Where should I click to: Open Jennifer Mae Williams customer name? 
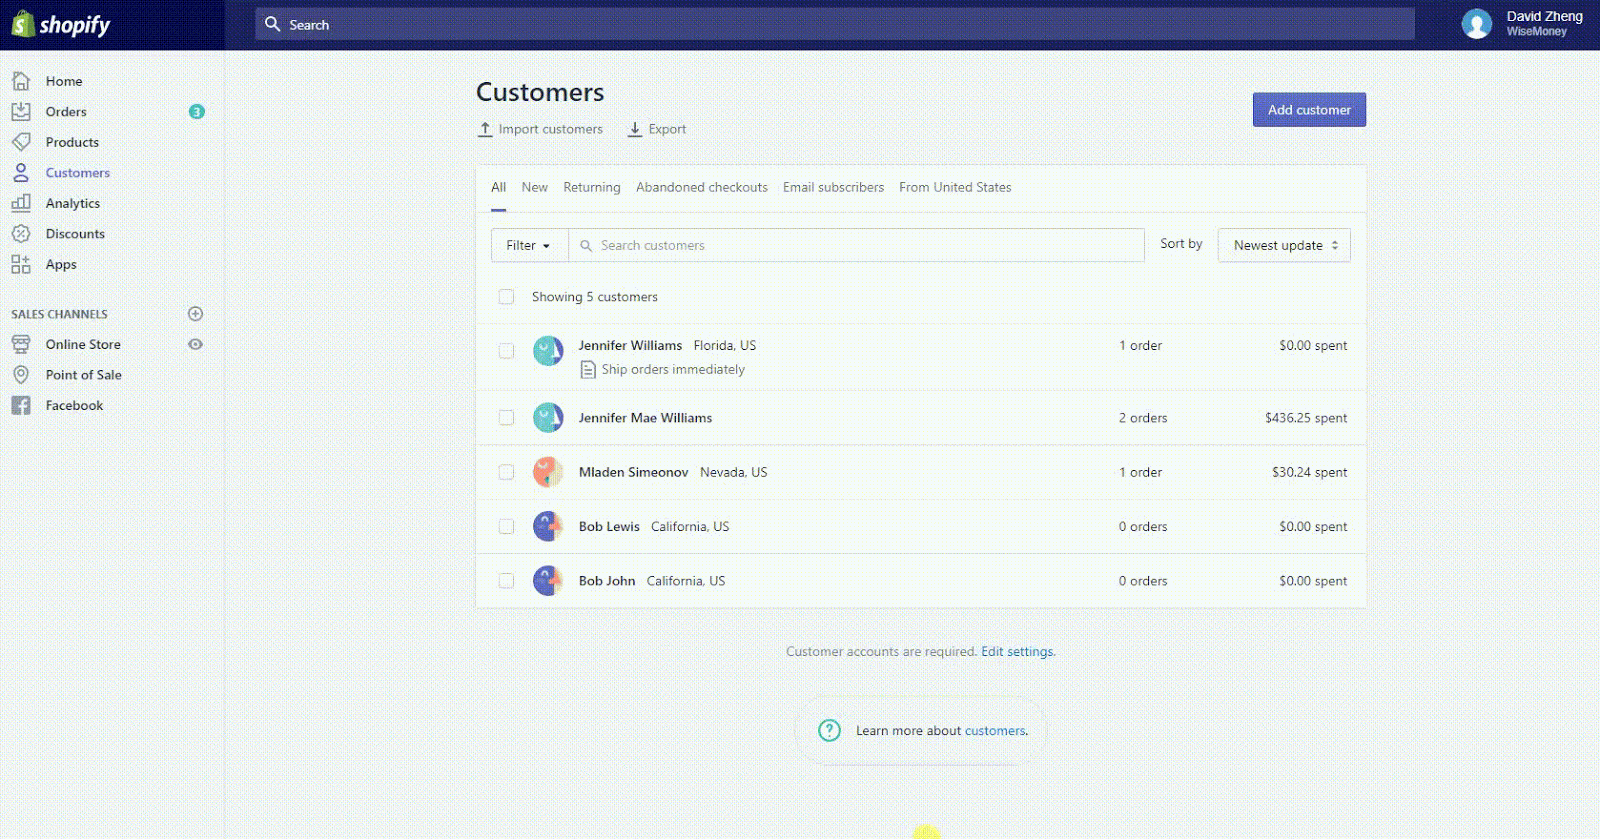(x=646, y=418)
